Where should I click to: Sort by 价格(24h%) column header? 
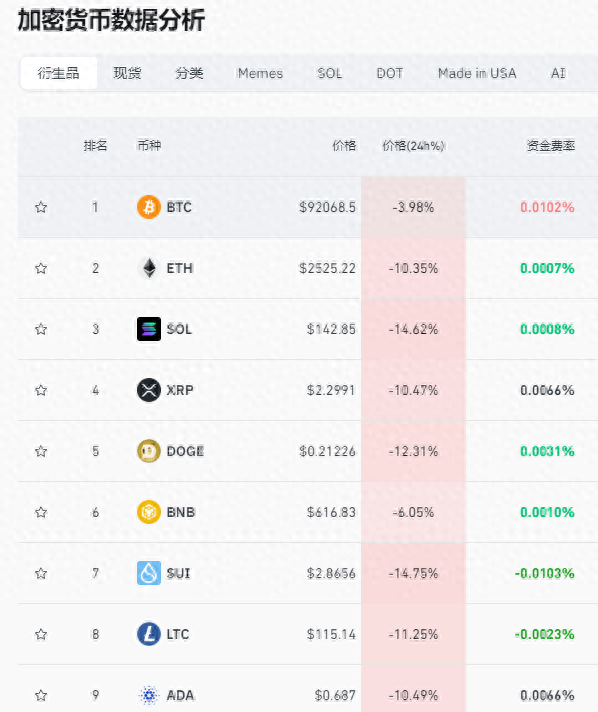pos(413,146)
